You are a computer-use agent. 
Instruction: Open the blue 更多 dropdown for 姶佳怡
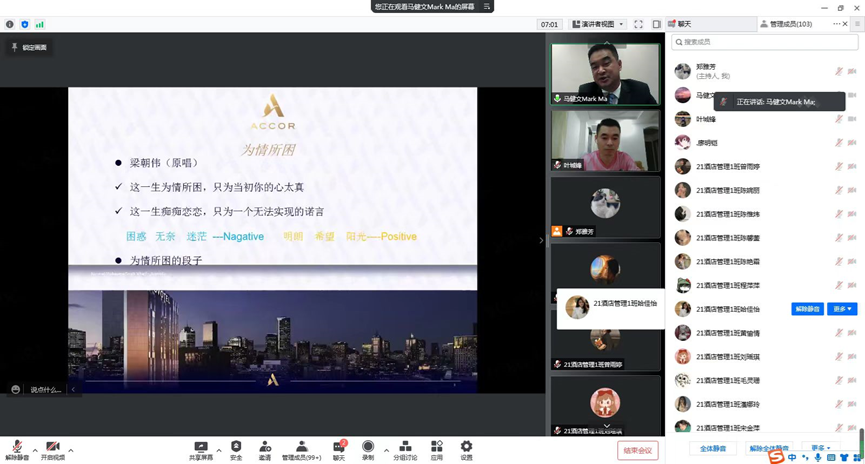coord(841,309)
